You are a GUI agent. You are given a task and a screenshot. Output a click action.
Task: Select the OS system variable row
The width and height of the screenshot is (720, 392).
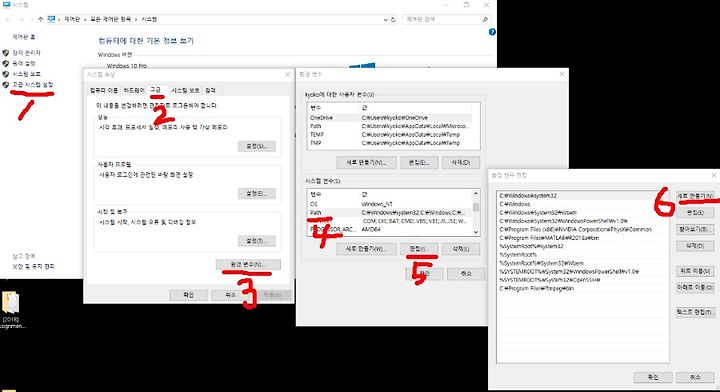coord(390,204)
